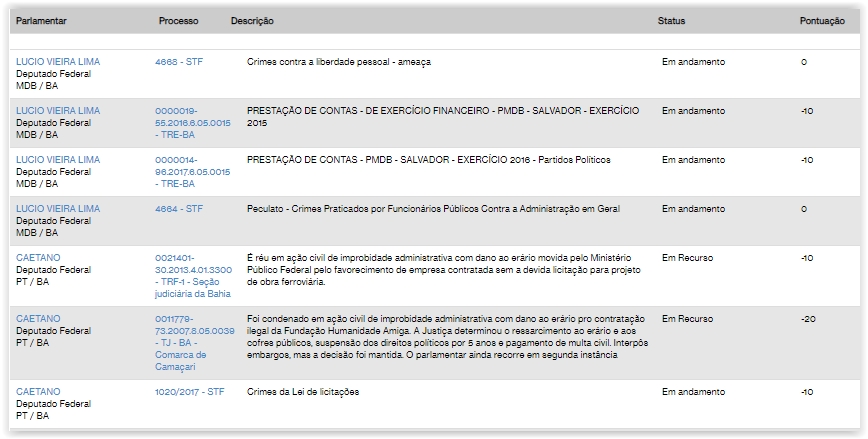This screenshot has height=439, width=868.
Task: Open TRF-1 process 0021401-30.2013.4.01.3300 link
Action: 194,270
